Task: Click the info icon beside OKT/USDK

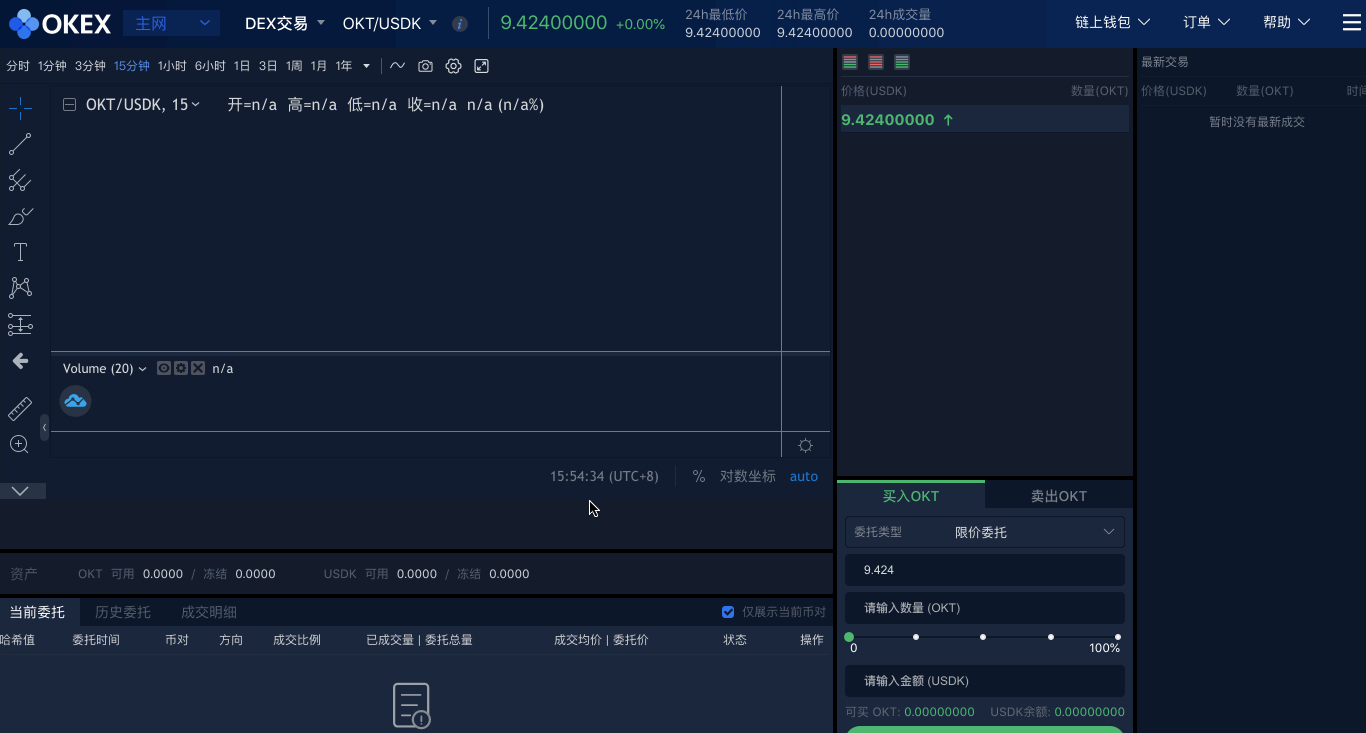Action: [460, 24]
